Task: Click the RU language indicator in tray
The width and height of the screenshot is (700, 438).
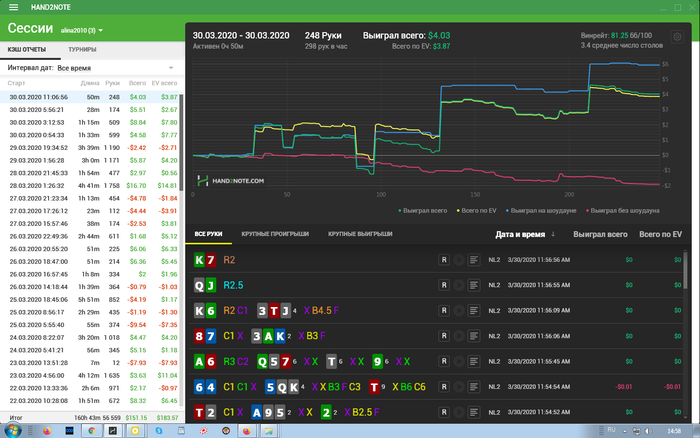Action: [x=611, y=430]
